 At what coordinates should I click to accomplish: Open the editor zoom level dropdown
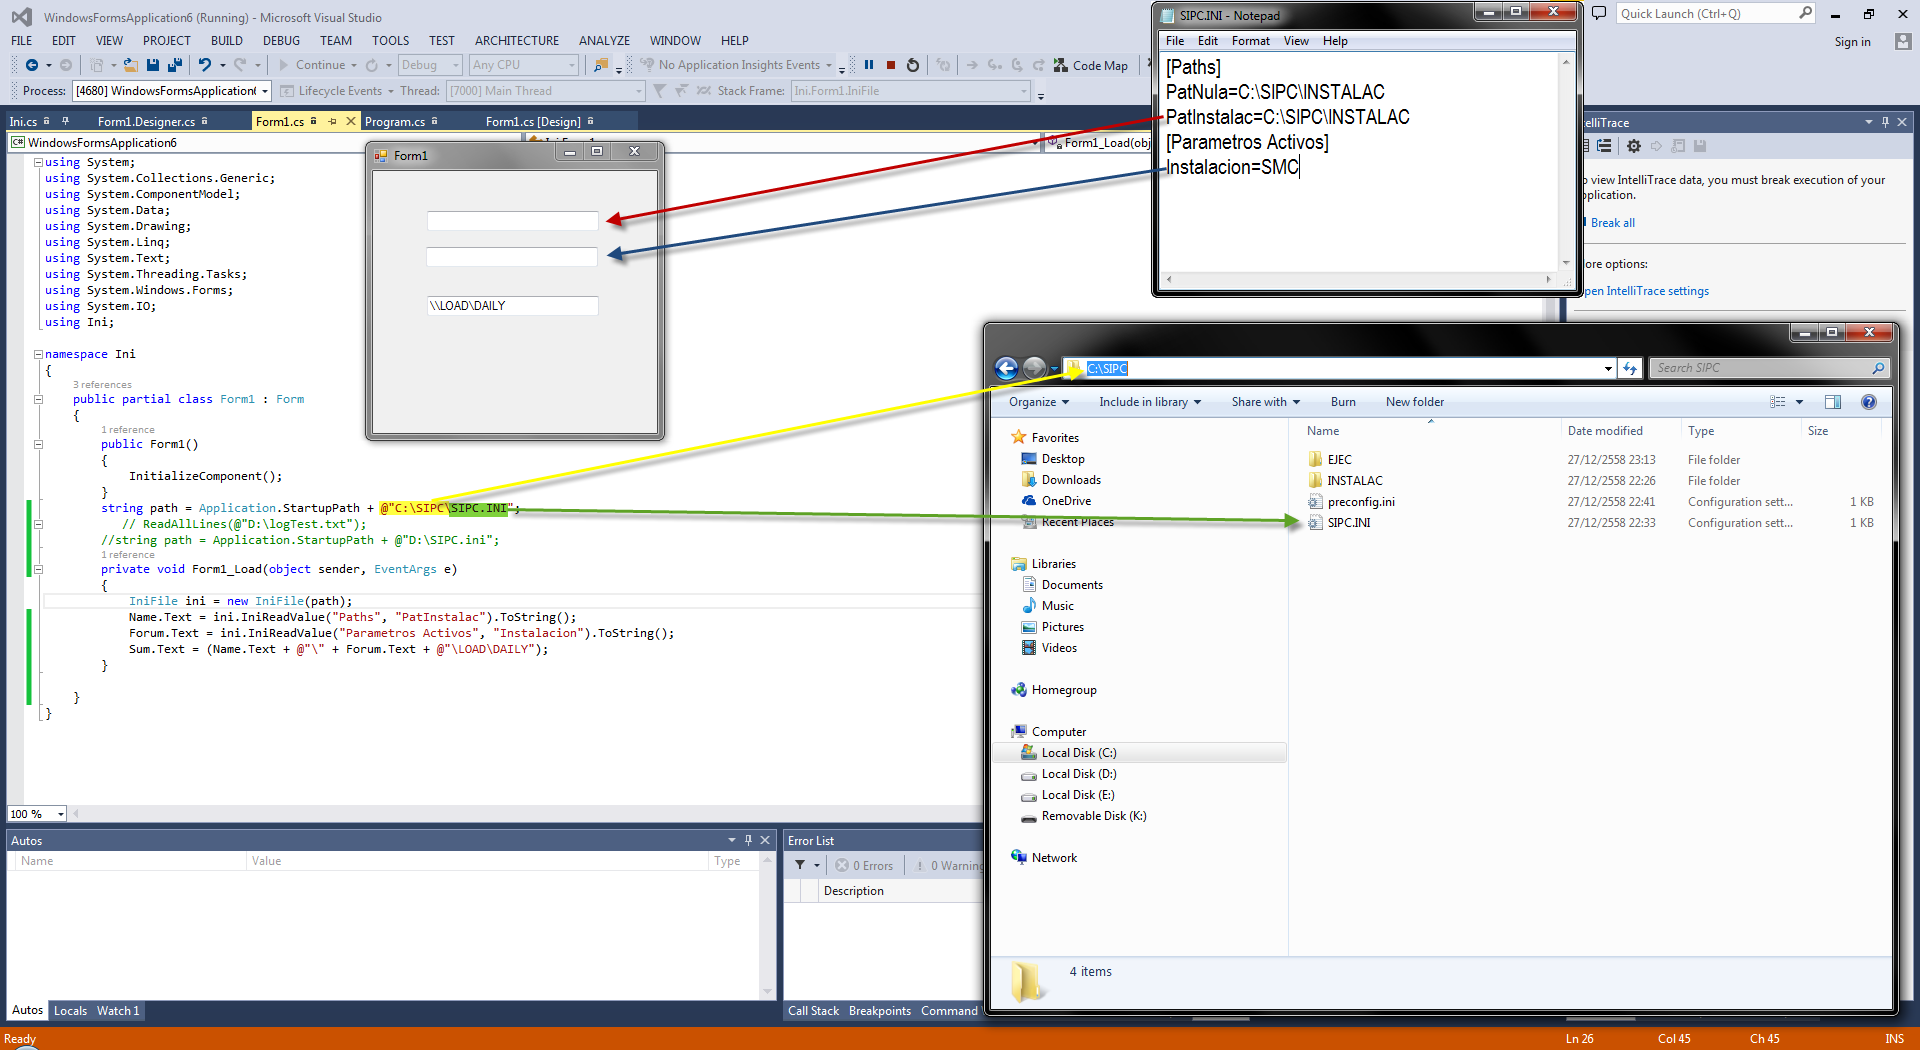pyautogui.click(x=60, y=814)
